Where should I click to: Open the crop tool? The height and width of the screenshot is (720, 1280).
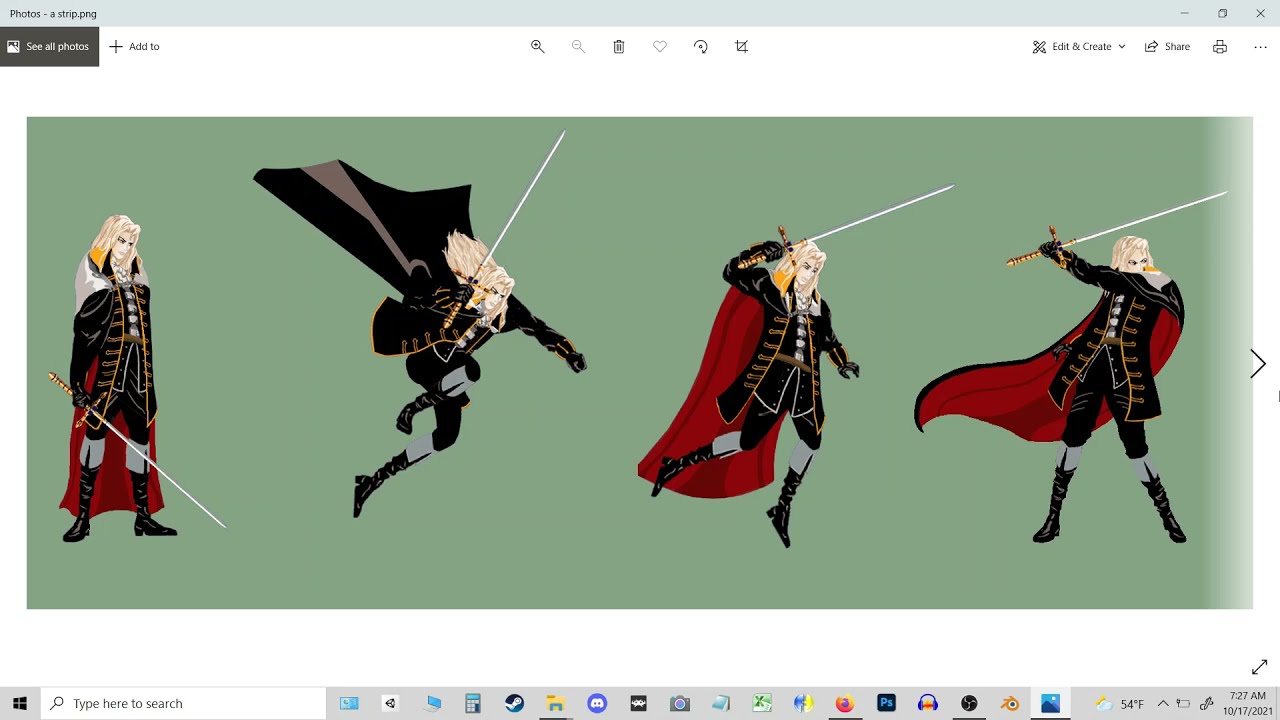pyautogui.click(x=741, y=46)
